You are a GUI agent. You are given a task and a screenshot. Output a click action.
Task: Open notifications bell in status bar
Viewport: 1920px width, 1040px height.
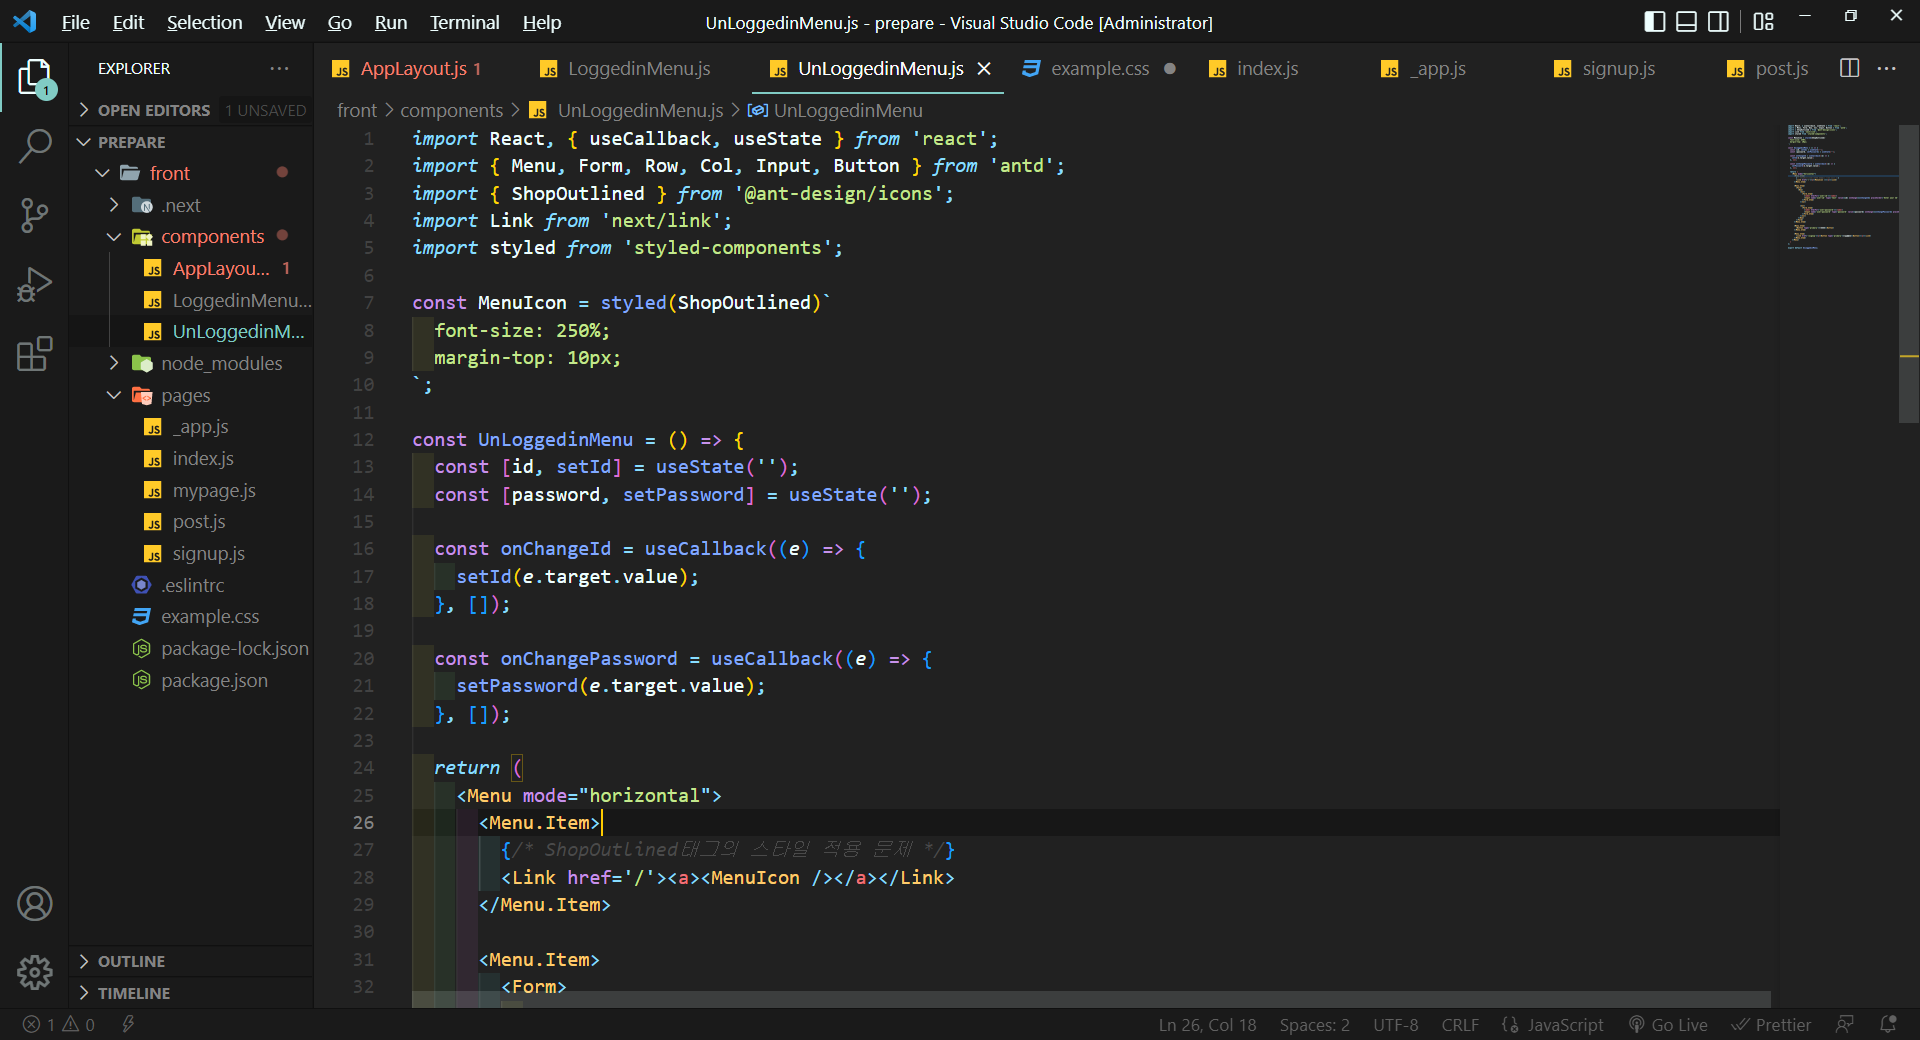point(1888,1024)
